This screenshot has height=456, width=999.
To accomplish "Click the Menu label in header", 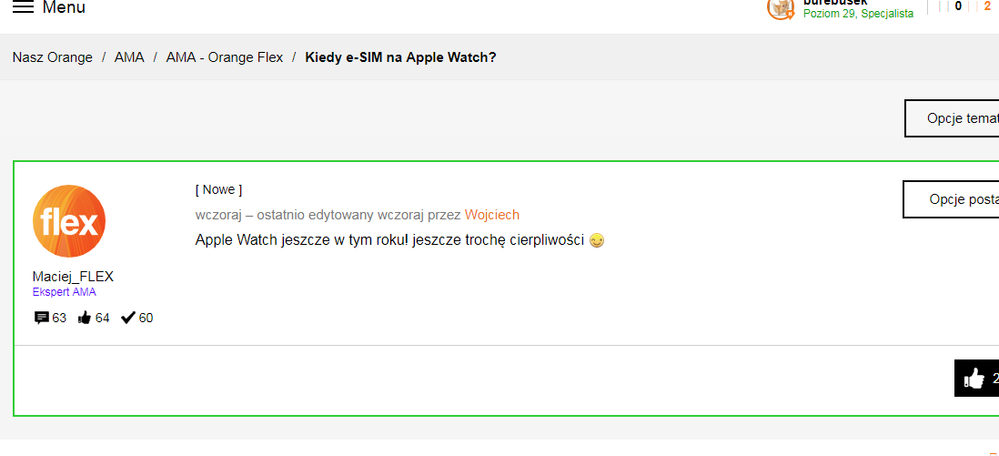I will pyautogui.click(x=64, y=7).
